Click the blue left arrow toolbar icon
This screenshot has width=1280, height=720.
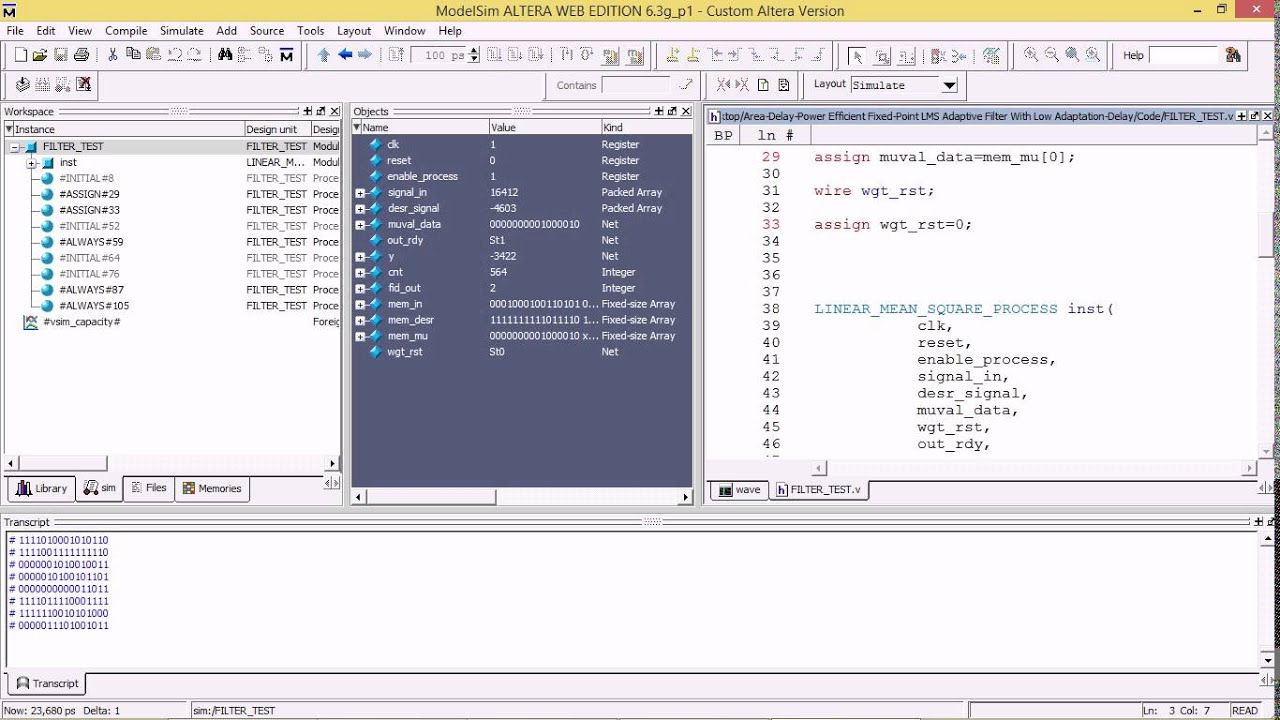click(344, 55)
